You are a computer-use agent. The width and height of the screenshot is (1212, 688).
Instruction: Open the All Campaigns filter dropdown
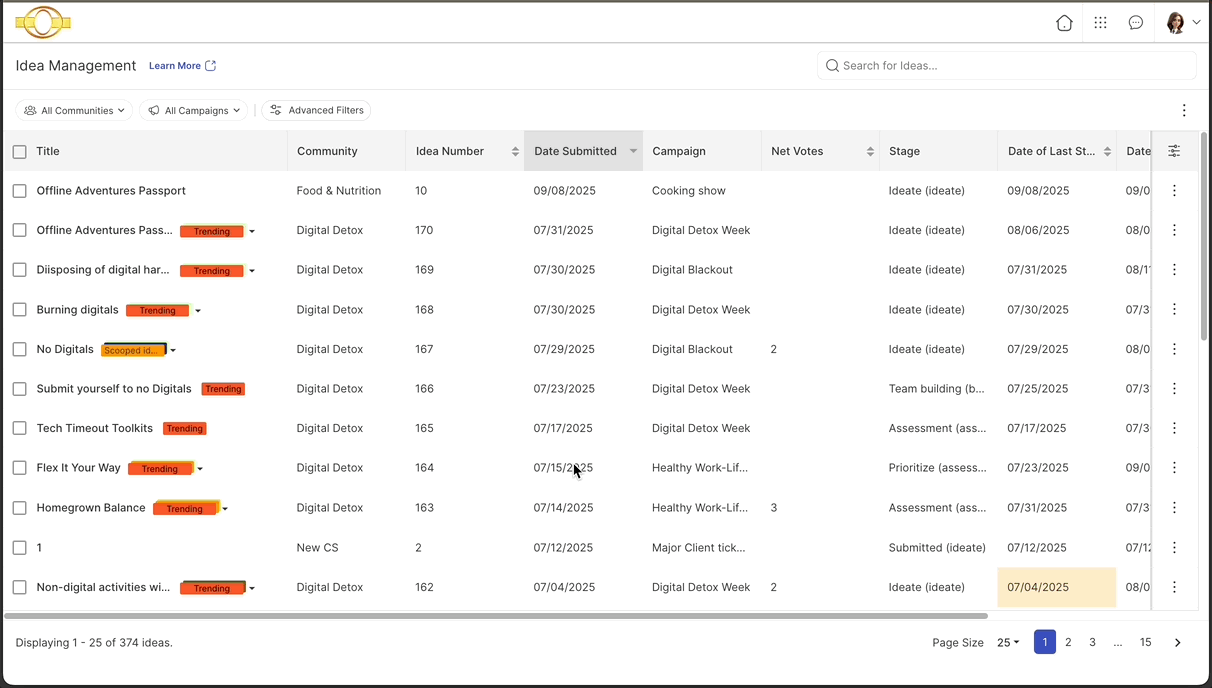tap(194, 111)
